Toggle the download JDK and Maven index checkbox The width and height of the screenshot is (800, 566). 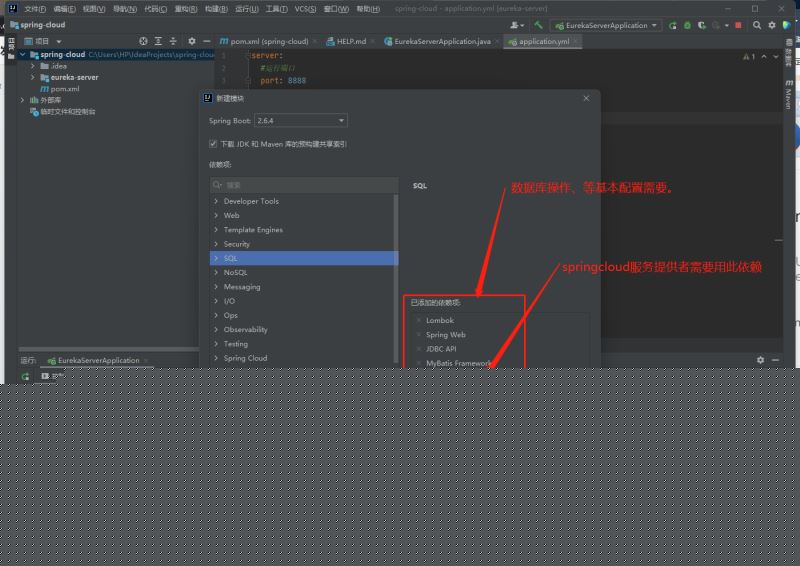coord(213,144)
